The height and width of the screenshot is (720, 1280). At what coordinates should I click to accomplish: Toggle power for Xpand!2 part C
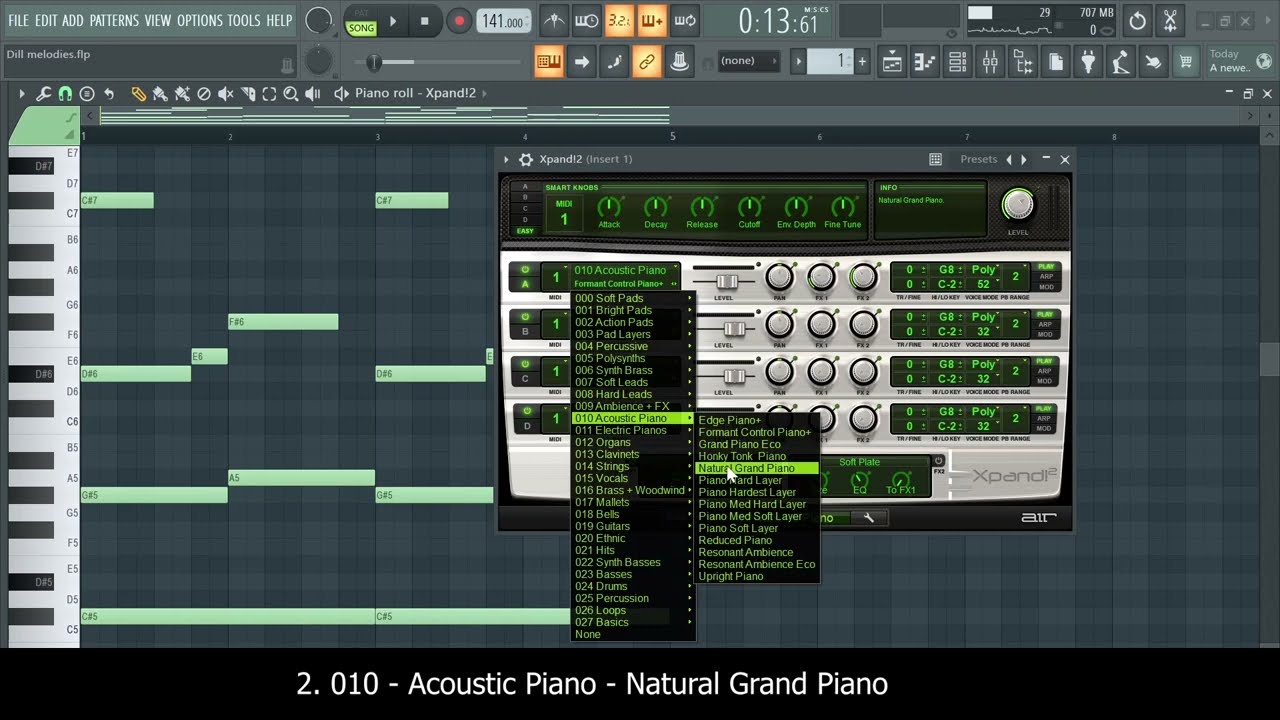[x=525, y=364]
